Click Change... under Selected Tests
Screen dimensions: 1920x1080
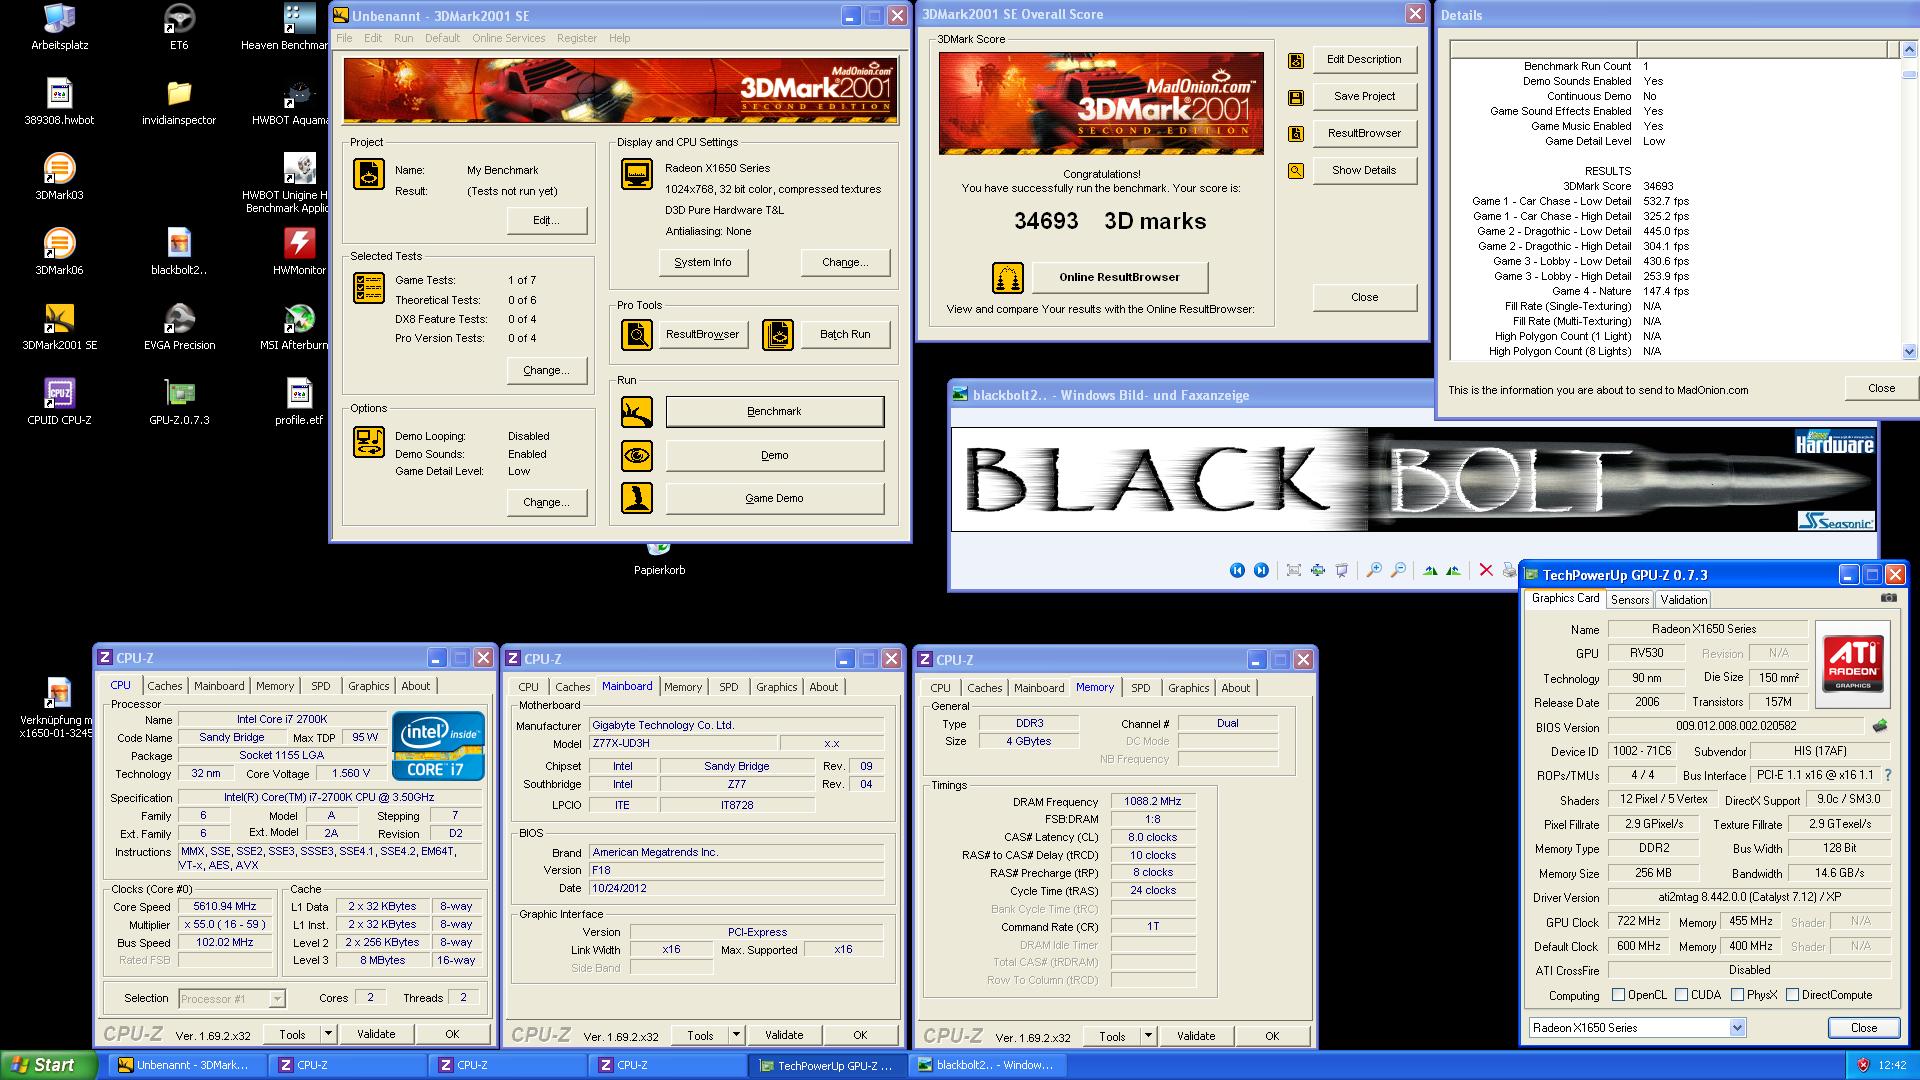click(546, 370)
